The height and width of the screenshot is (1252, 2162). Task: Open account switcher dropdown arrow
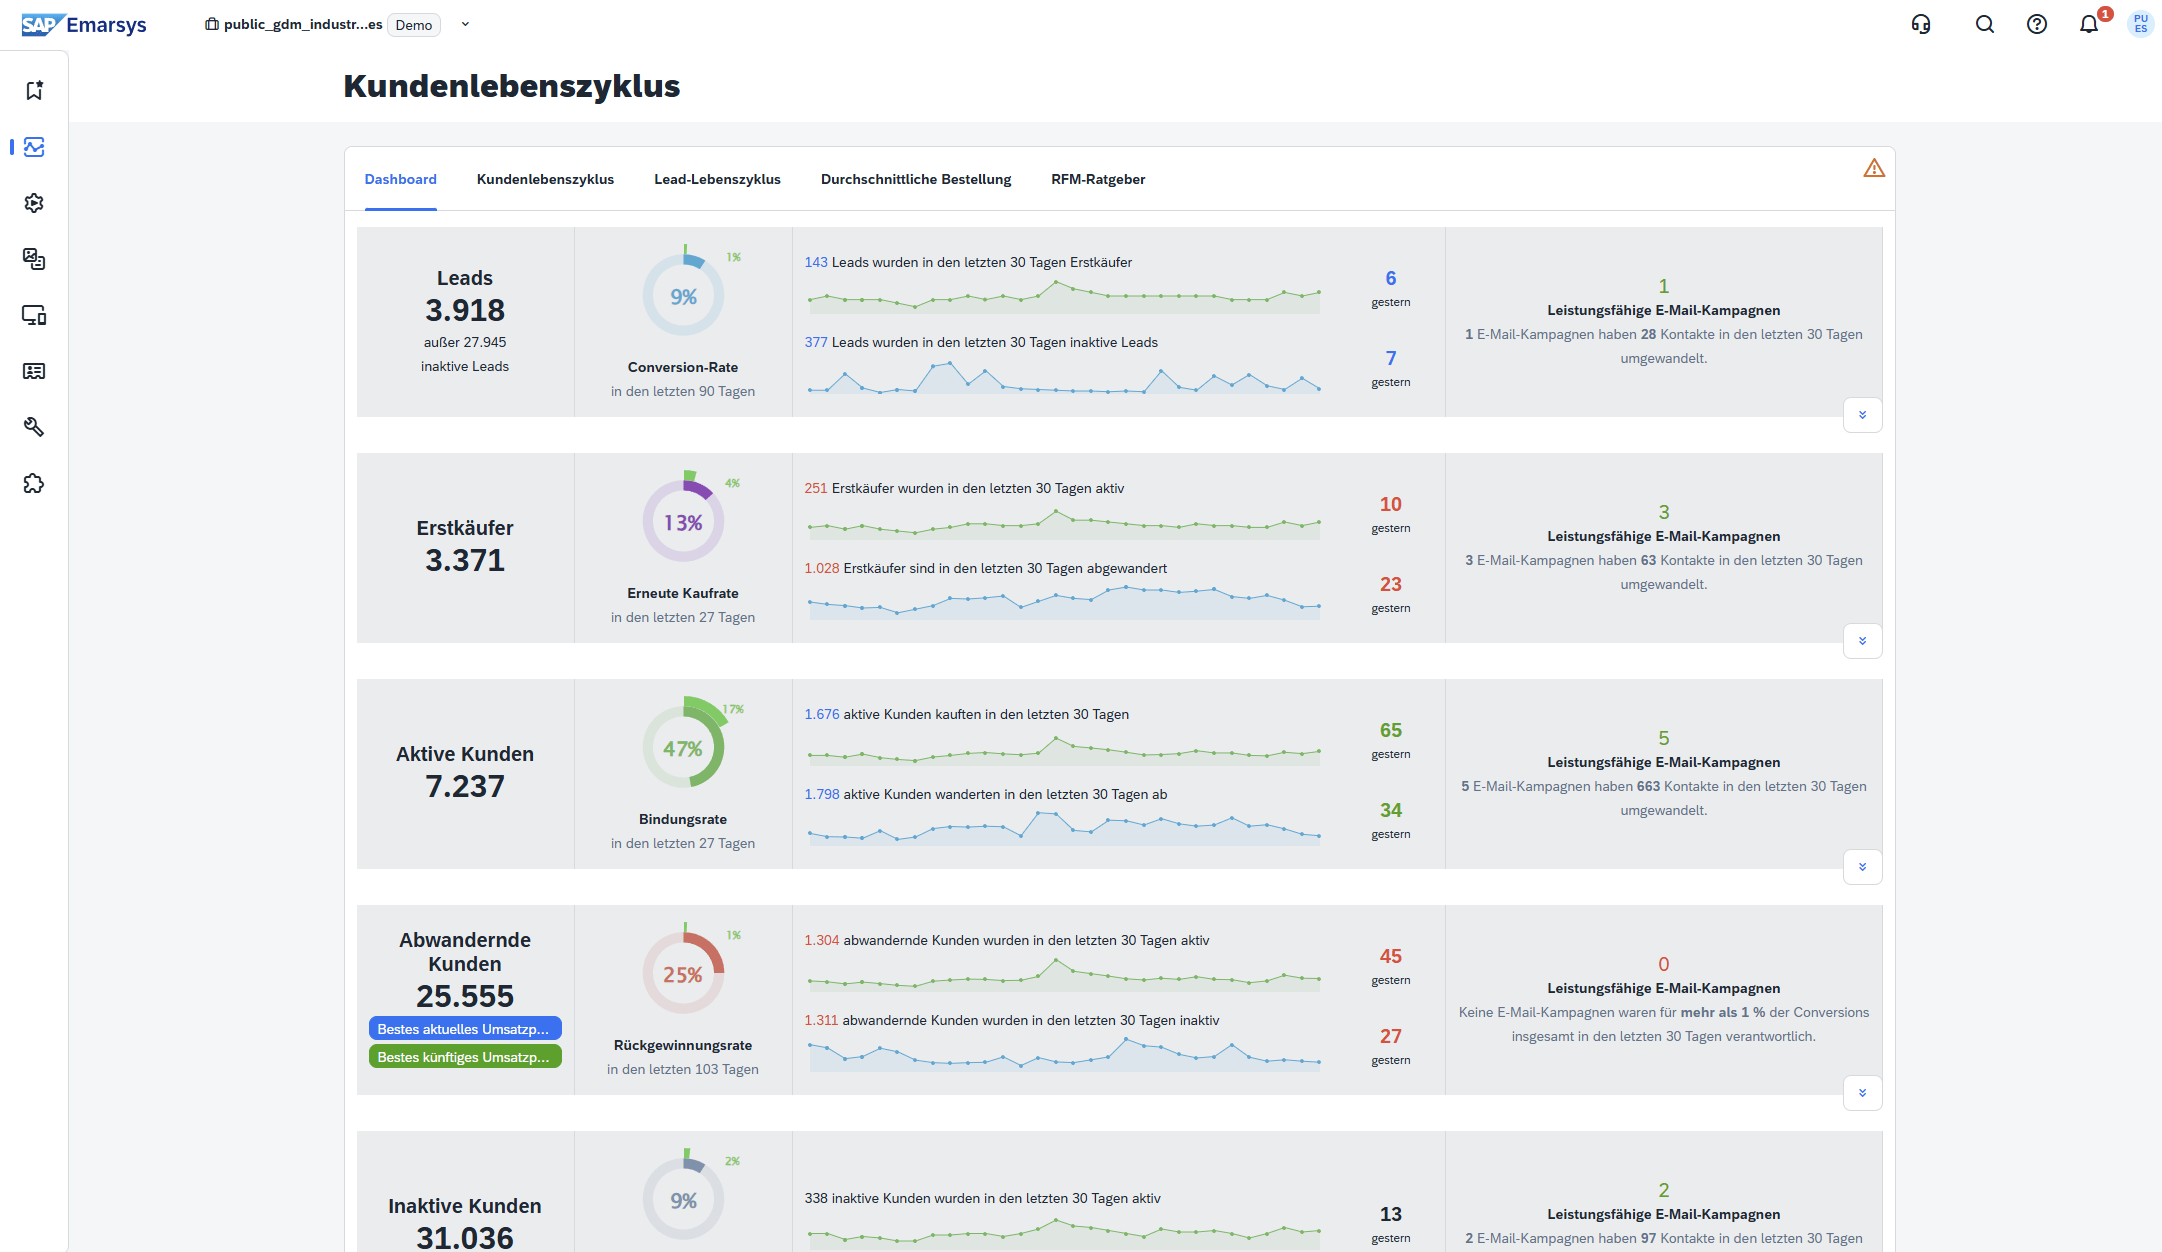coord(465,24)
